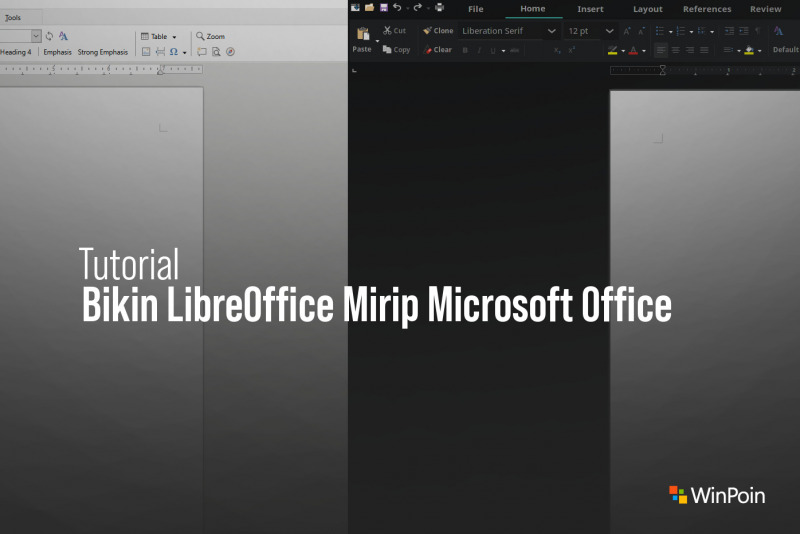
Task: Toggle bulleted list
Action: click(660, 31)
